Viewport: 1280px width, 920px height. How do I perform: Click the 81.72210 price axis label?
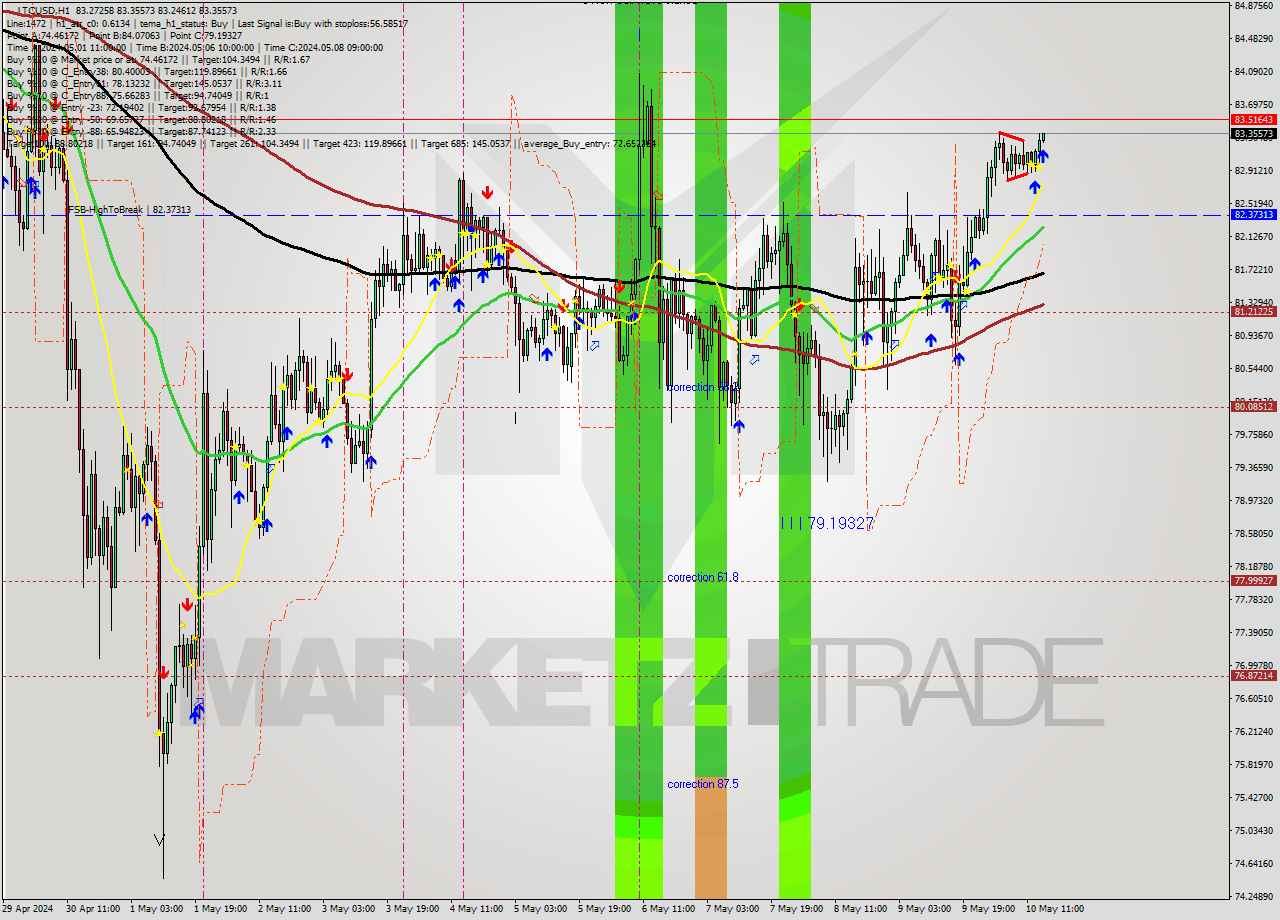click(x=1254, y=269)
